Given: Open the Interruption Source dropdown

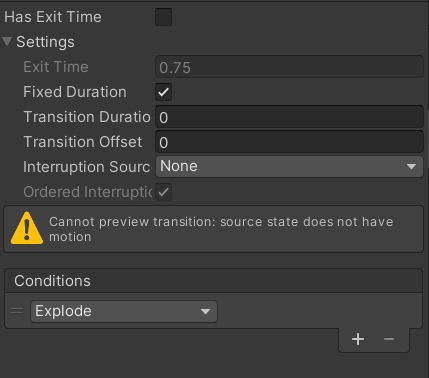Looking at the screenshot, I should pyautogui.click(x=289, y=166).
